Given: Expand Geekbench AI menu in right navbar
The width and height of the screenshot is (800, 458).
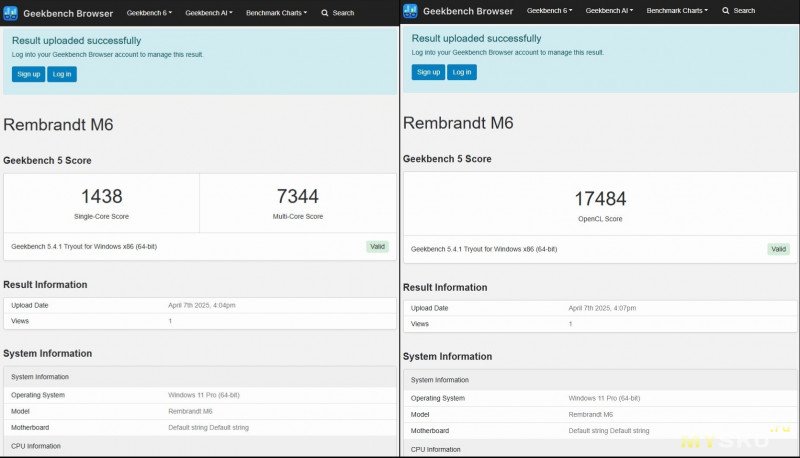Looking at the screenshot, I should [609, 11].
